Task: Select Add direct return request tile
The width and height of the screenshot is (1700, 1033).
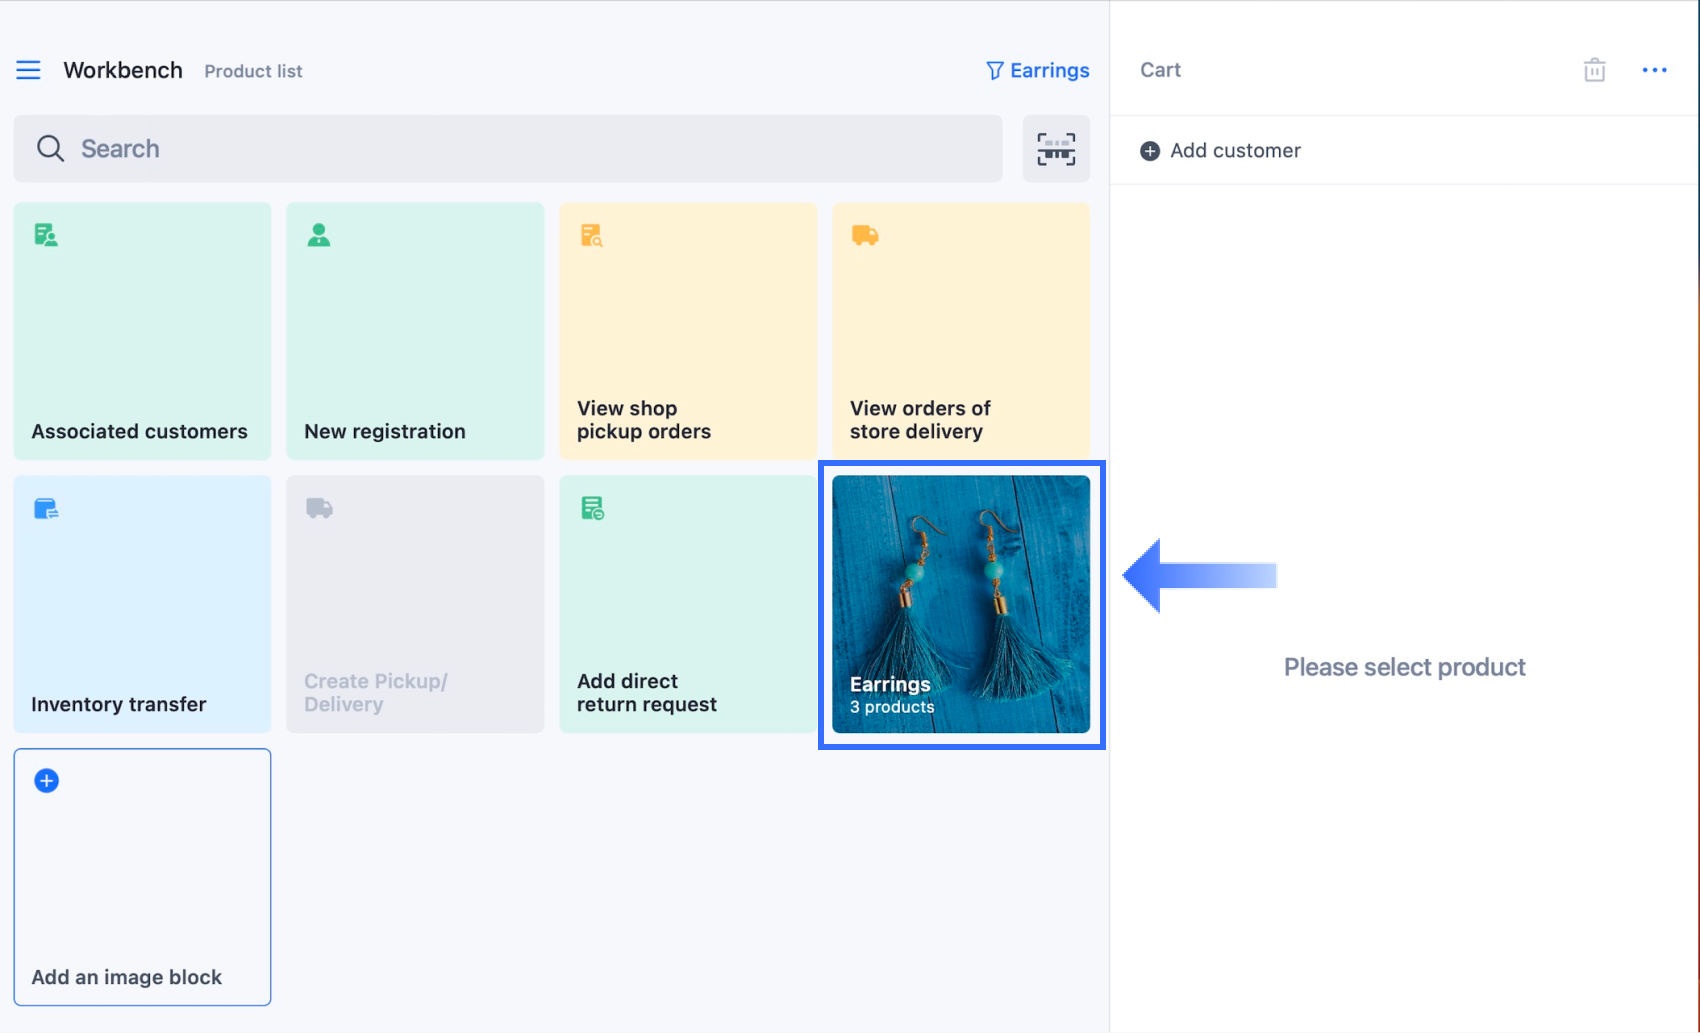Action: point(688,604)
